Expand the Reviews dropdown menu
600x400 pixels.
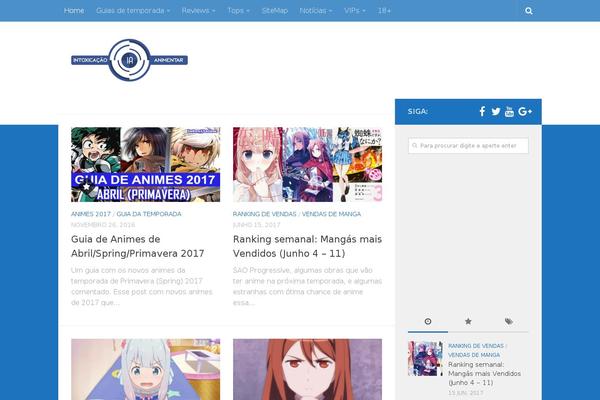pyautogui.click(x=198, y=11)
